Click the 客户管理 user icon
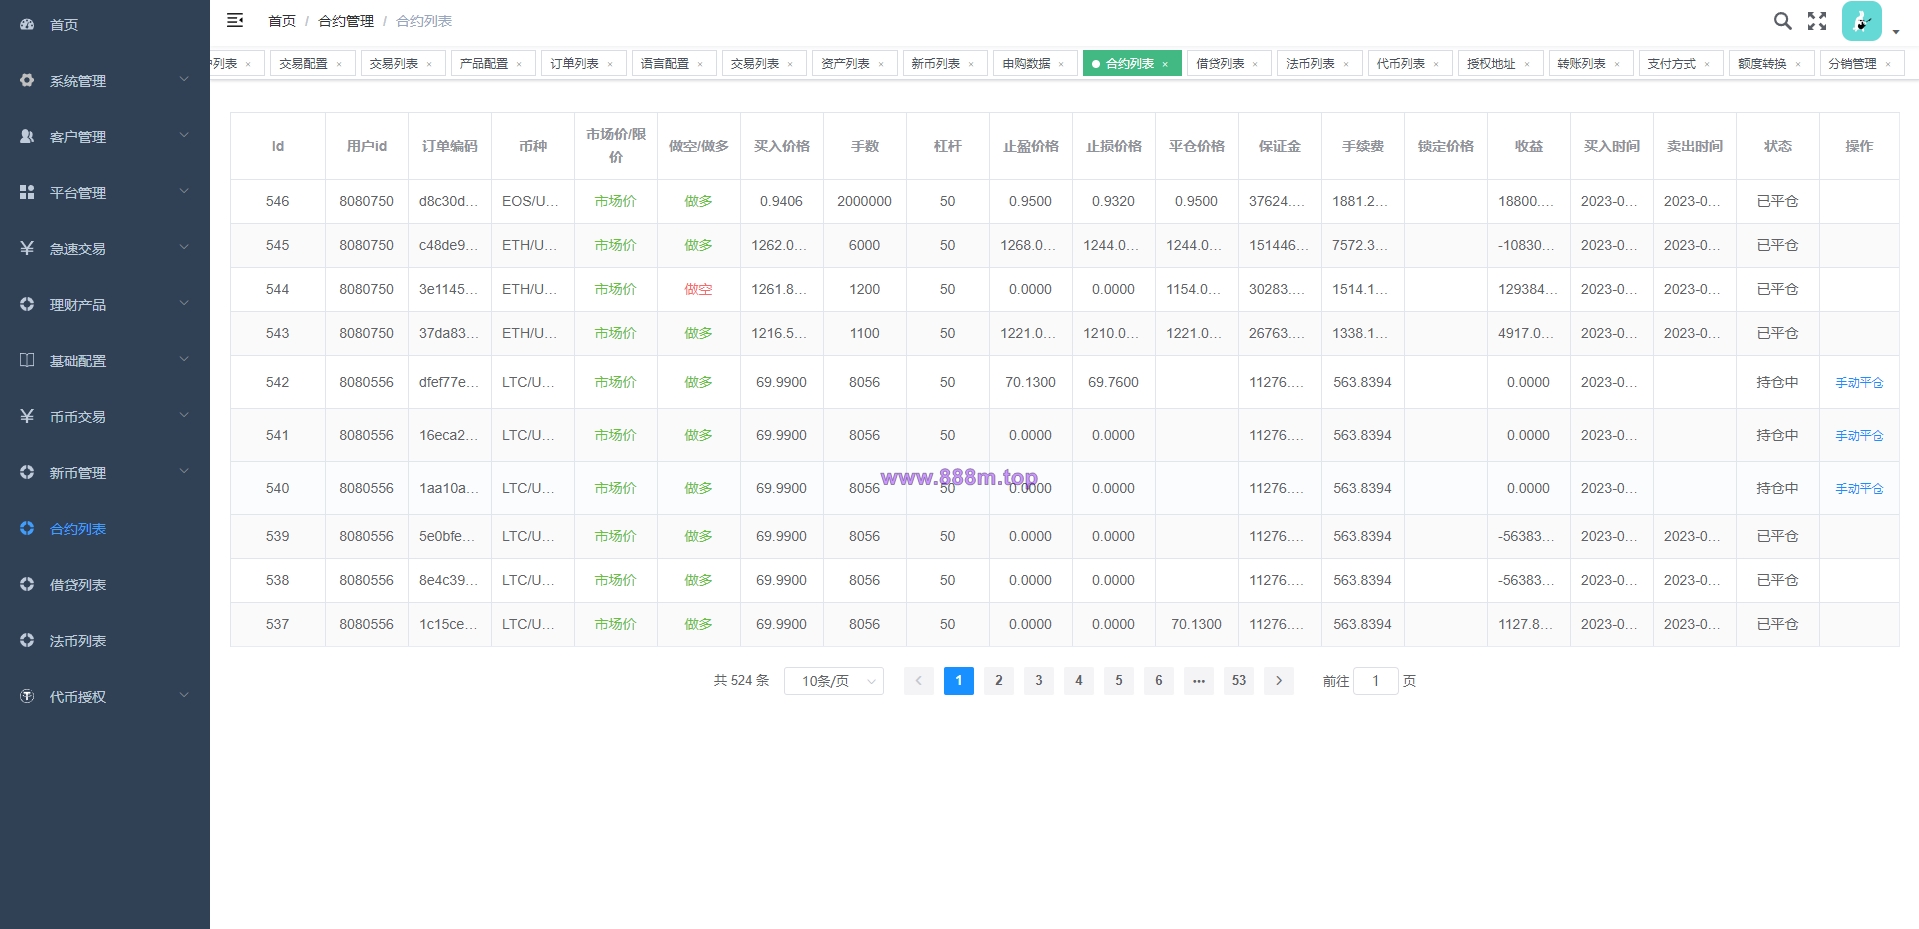Screen dimensions: 1919x929 click(x=27, y=136)
